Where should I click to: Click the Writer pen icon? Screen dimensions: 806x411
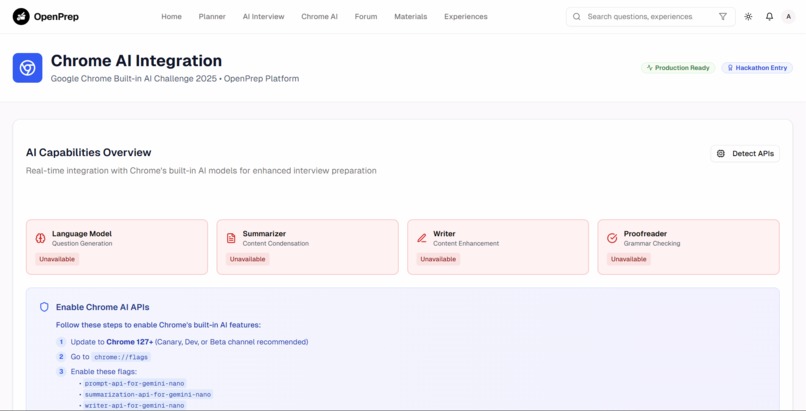point(422,238)
